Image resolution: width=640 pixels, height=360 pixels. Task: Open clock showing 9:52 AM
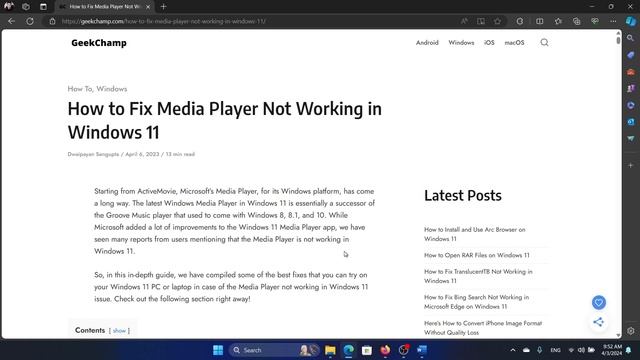click(612, 349)
